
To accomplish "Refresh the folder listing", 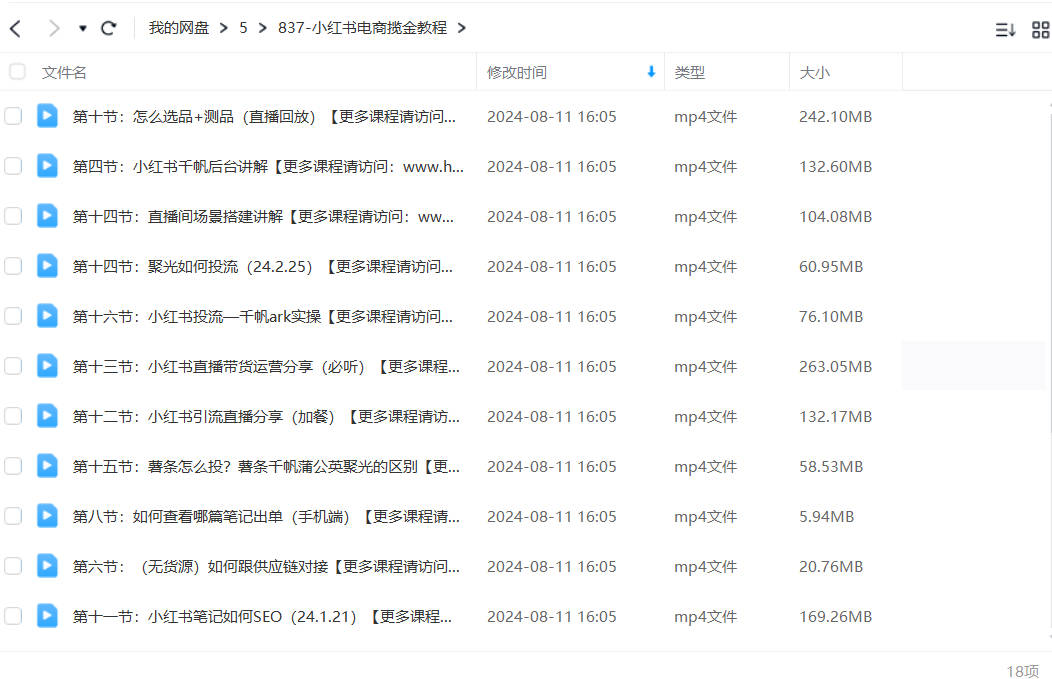I will (109, 28).
